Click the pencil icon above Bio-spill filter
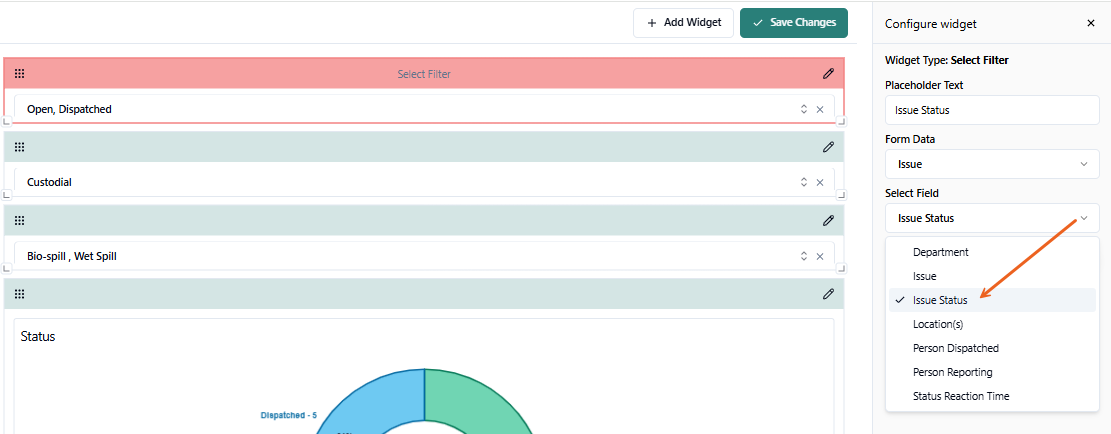Image resolution: width=1111 pixels, height=434 pixels. pos(828,221)
